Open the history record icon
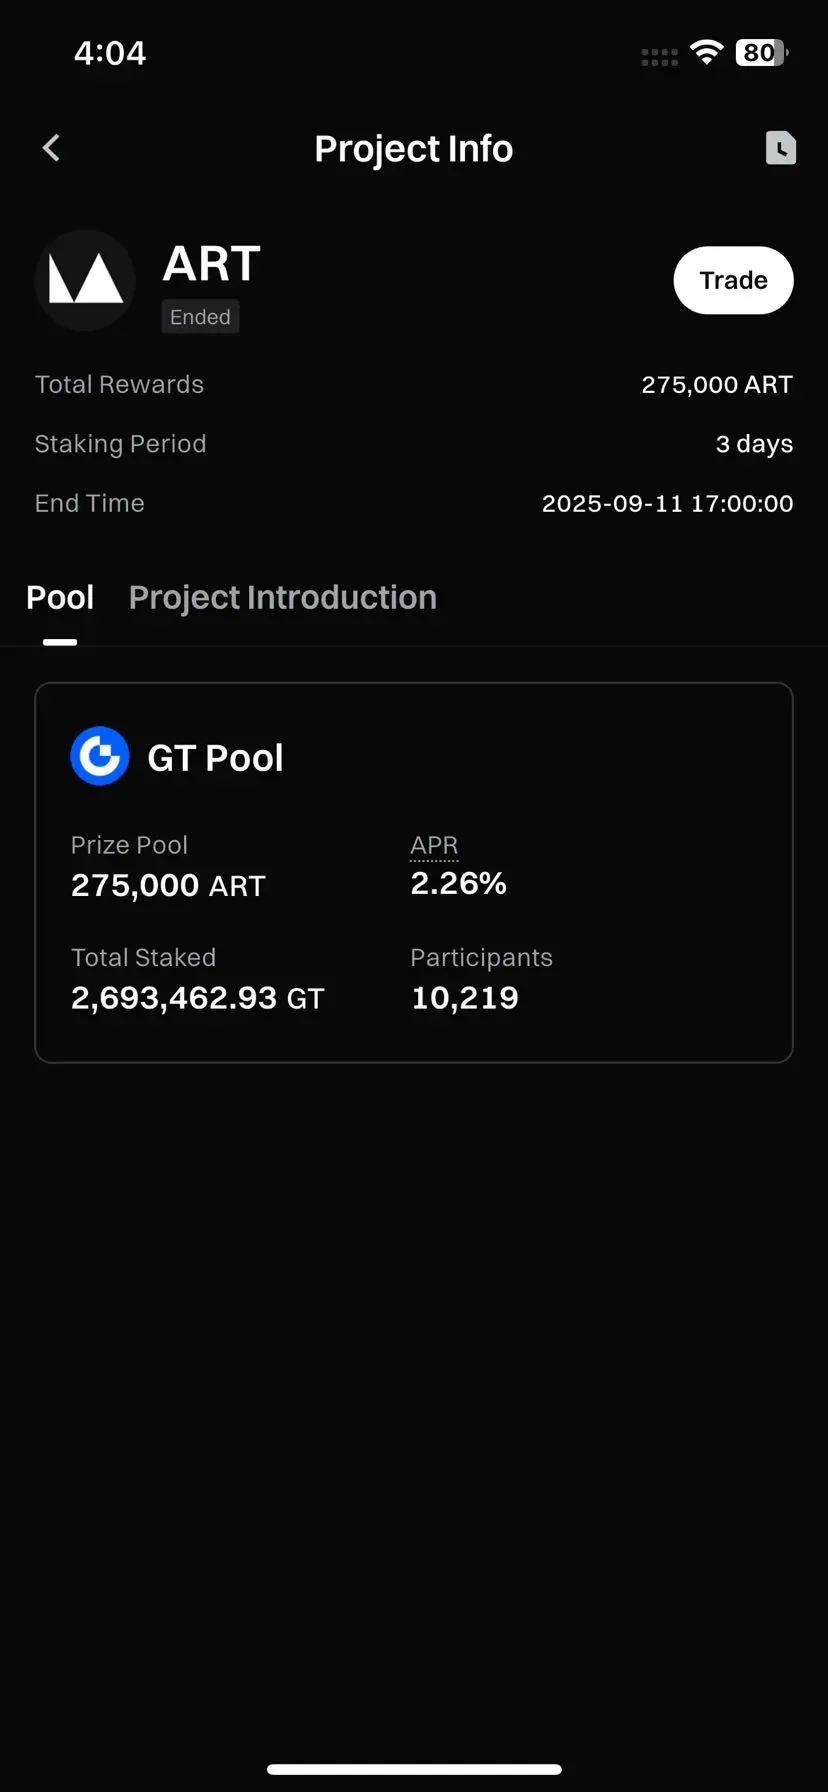This screenshot has height=1792, width=828. coord(781,148)
